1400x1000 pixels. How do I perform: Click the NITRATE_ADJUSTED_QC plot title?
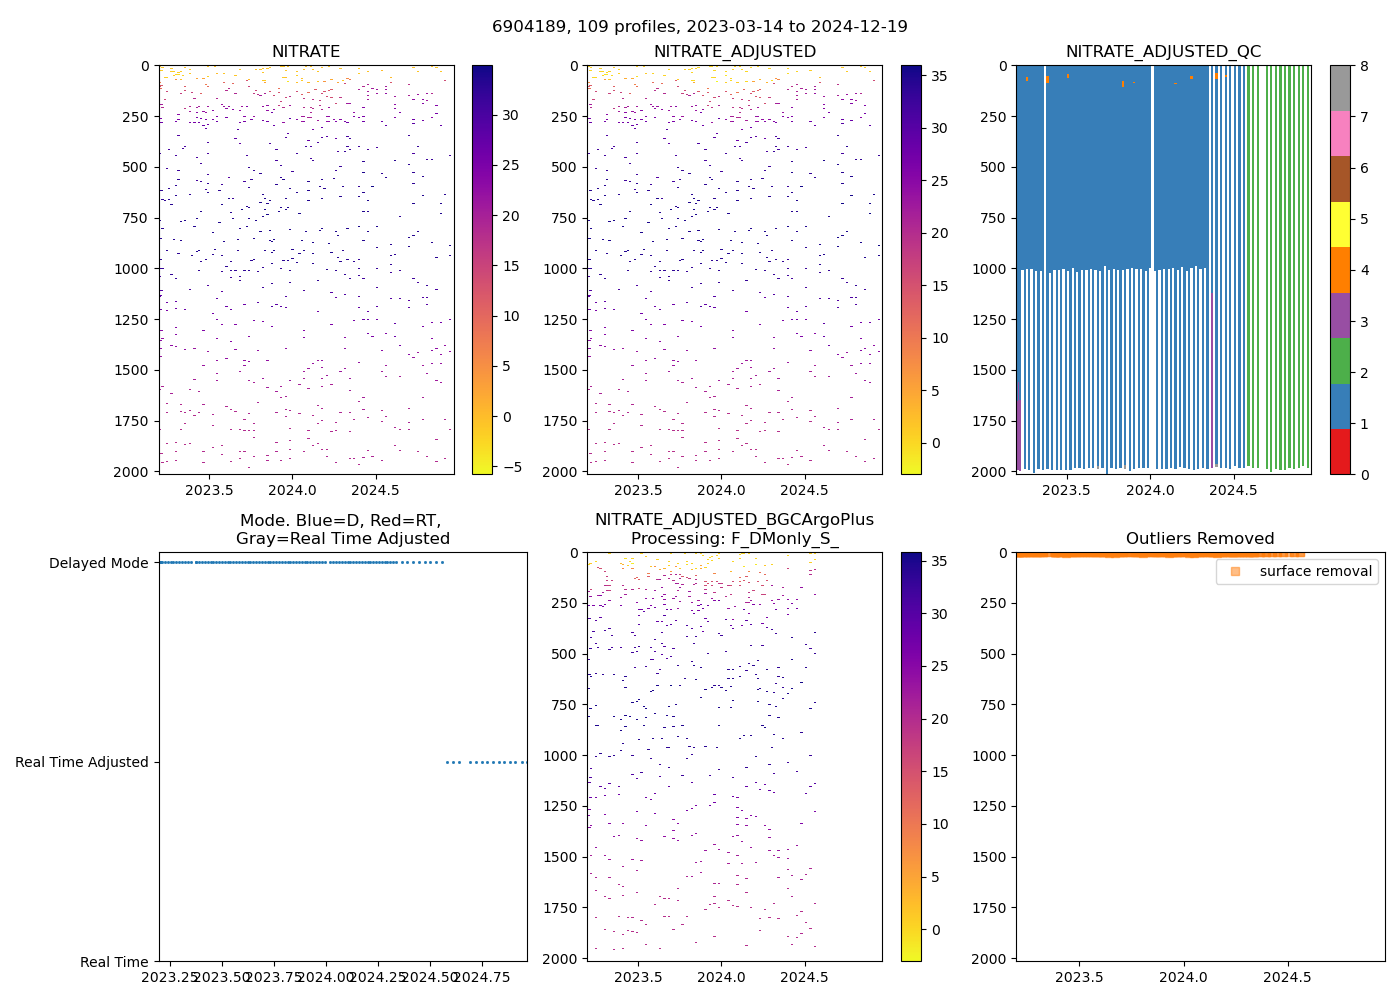pyautogui.click(x=1163, y=52)
